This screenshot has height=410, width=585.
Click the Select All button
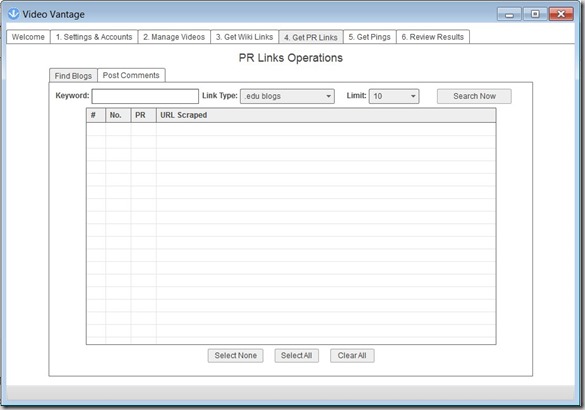(x=297, y=356)
